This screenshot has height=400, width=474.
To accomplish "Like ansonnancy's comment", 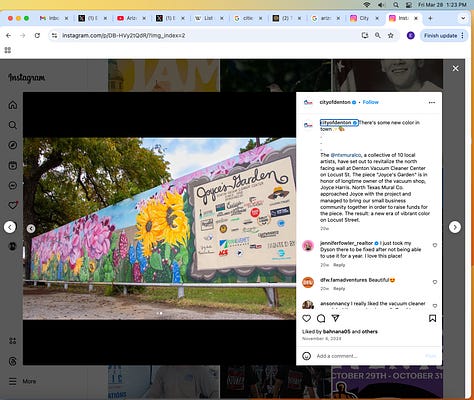I will pos(435,306).
